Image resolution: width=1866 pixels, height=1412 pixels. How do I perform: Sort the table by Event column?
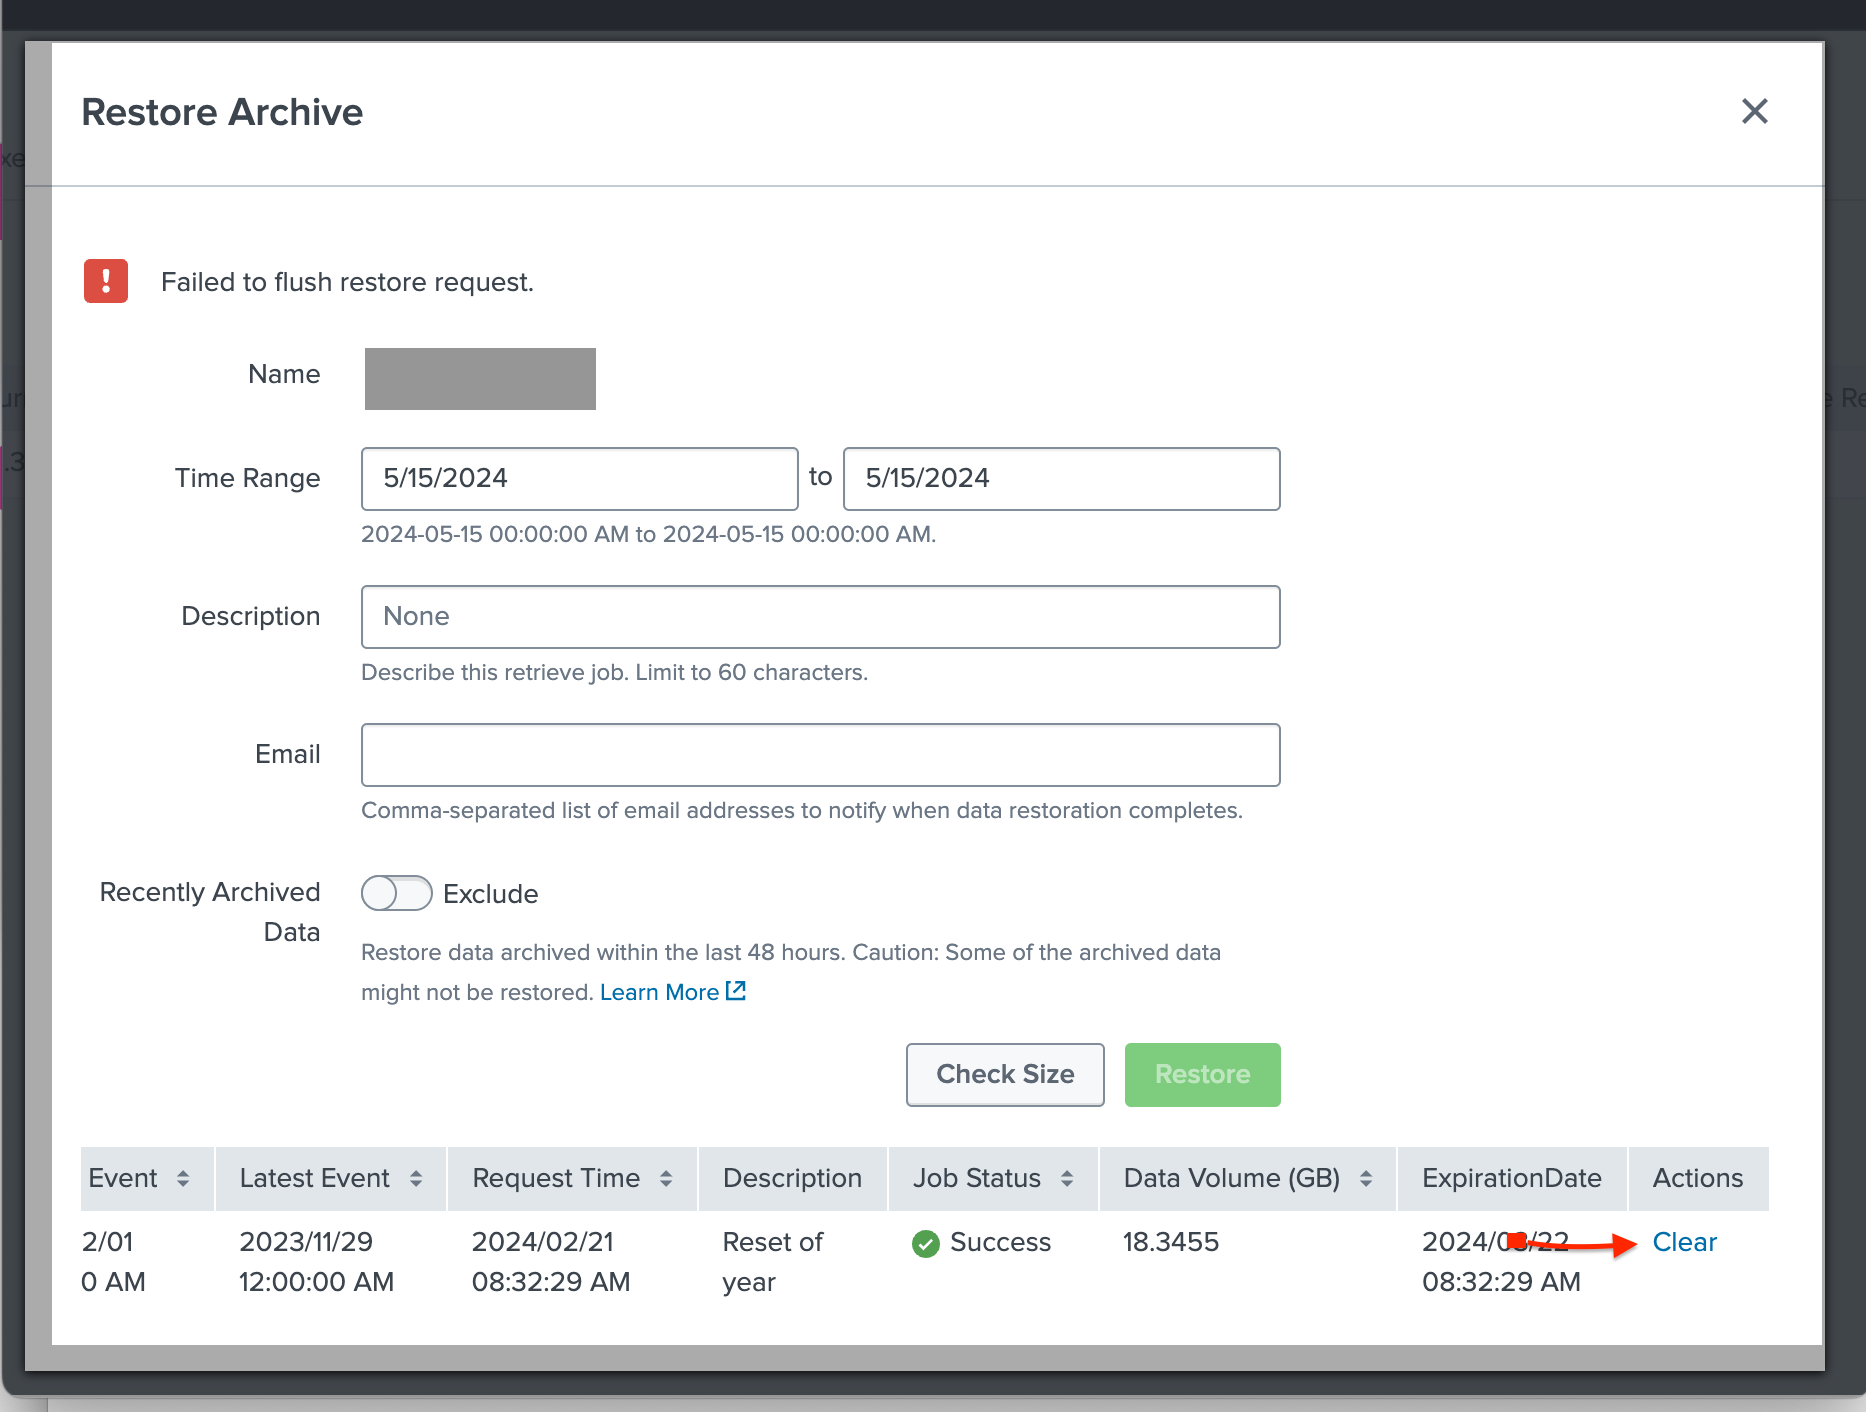(185, 1178)
